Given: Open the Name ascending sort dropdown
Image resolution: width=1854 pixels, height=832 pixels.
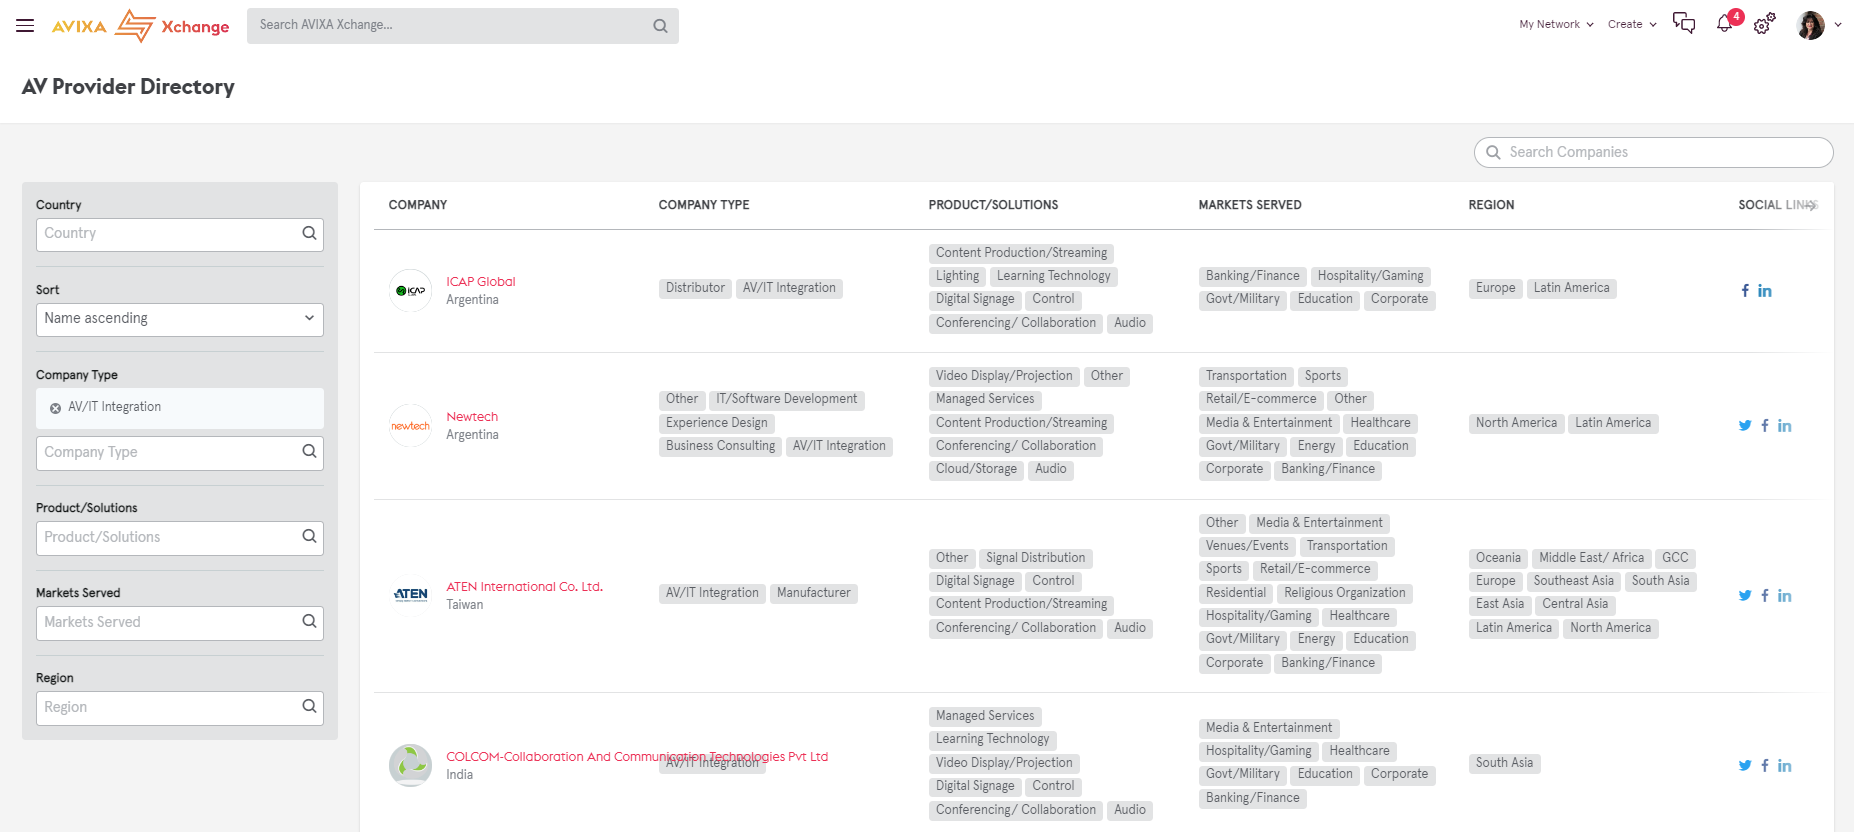Looking at the screenshot, I should click(180, 319).
